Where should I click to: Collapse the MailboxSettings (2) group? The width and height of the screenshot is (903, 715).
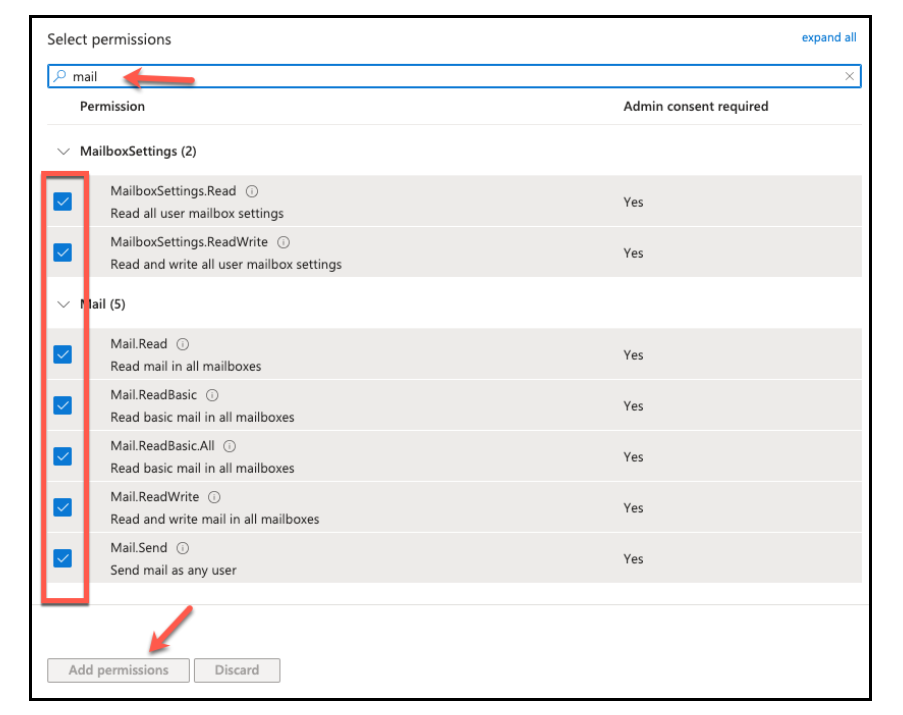[x=63, y=151]
